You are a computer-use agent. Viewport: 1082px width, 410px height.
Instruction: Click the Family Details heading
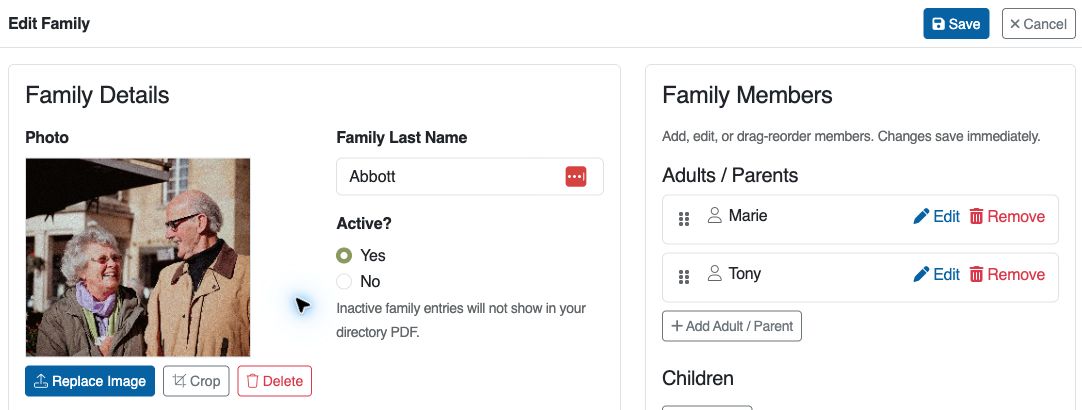[x=97, y=95]
